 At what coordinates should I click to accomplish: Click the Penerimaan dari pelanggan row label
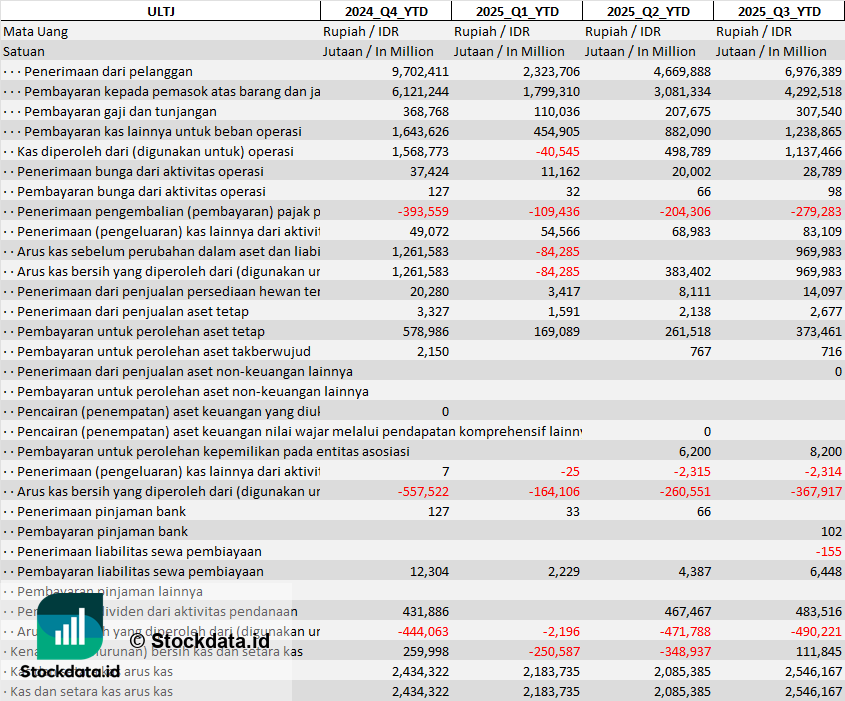click(x=108, y=71)
